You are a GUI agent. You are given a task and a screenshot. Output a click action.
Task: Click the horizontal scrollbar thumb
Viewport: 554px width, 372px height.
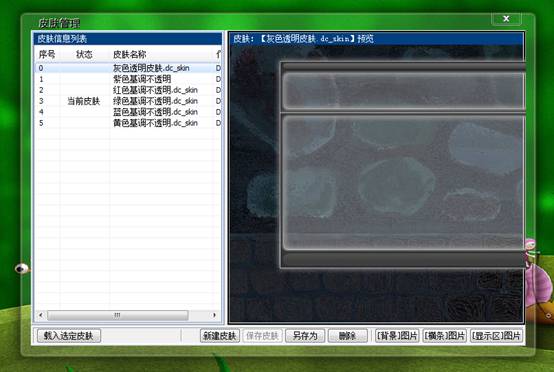pyautogui.click(x=118, y=315)
